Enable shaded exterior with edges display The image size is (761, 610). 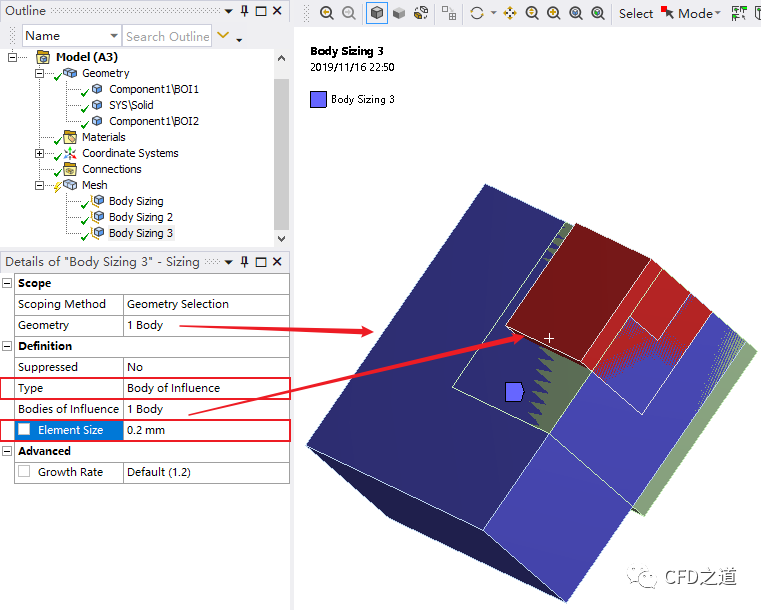pos(377,13)
